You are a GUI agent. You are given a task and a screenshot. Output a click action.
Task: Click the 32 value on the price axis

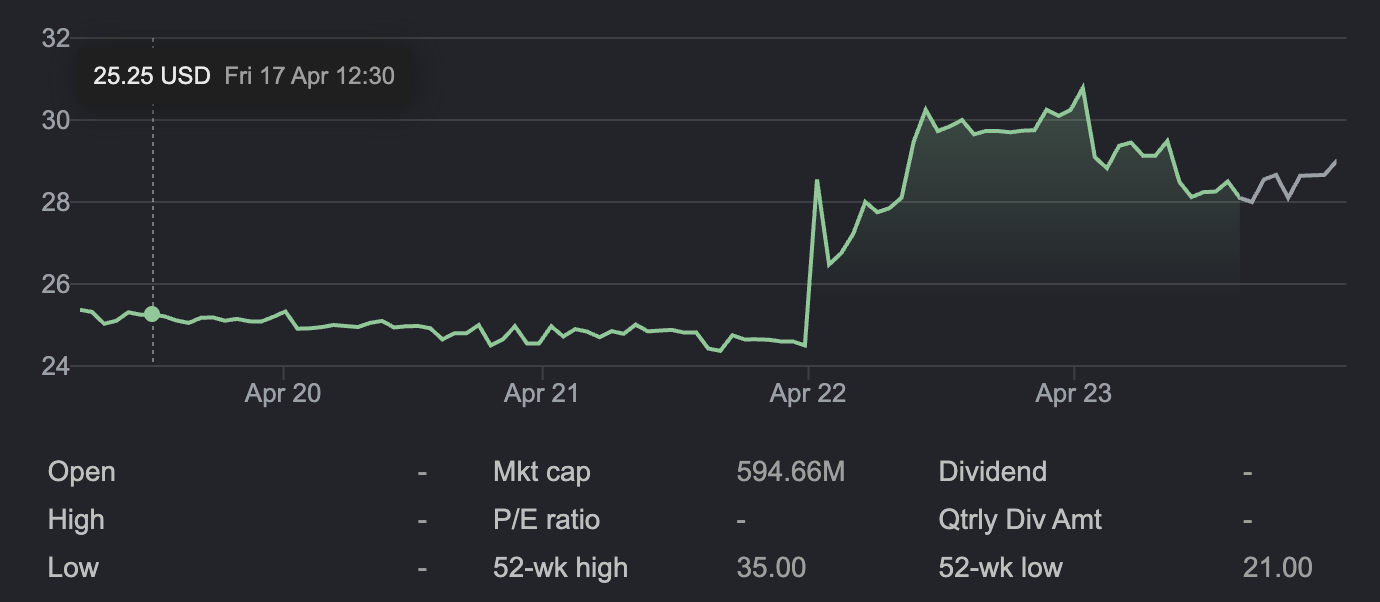[55, 39]
